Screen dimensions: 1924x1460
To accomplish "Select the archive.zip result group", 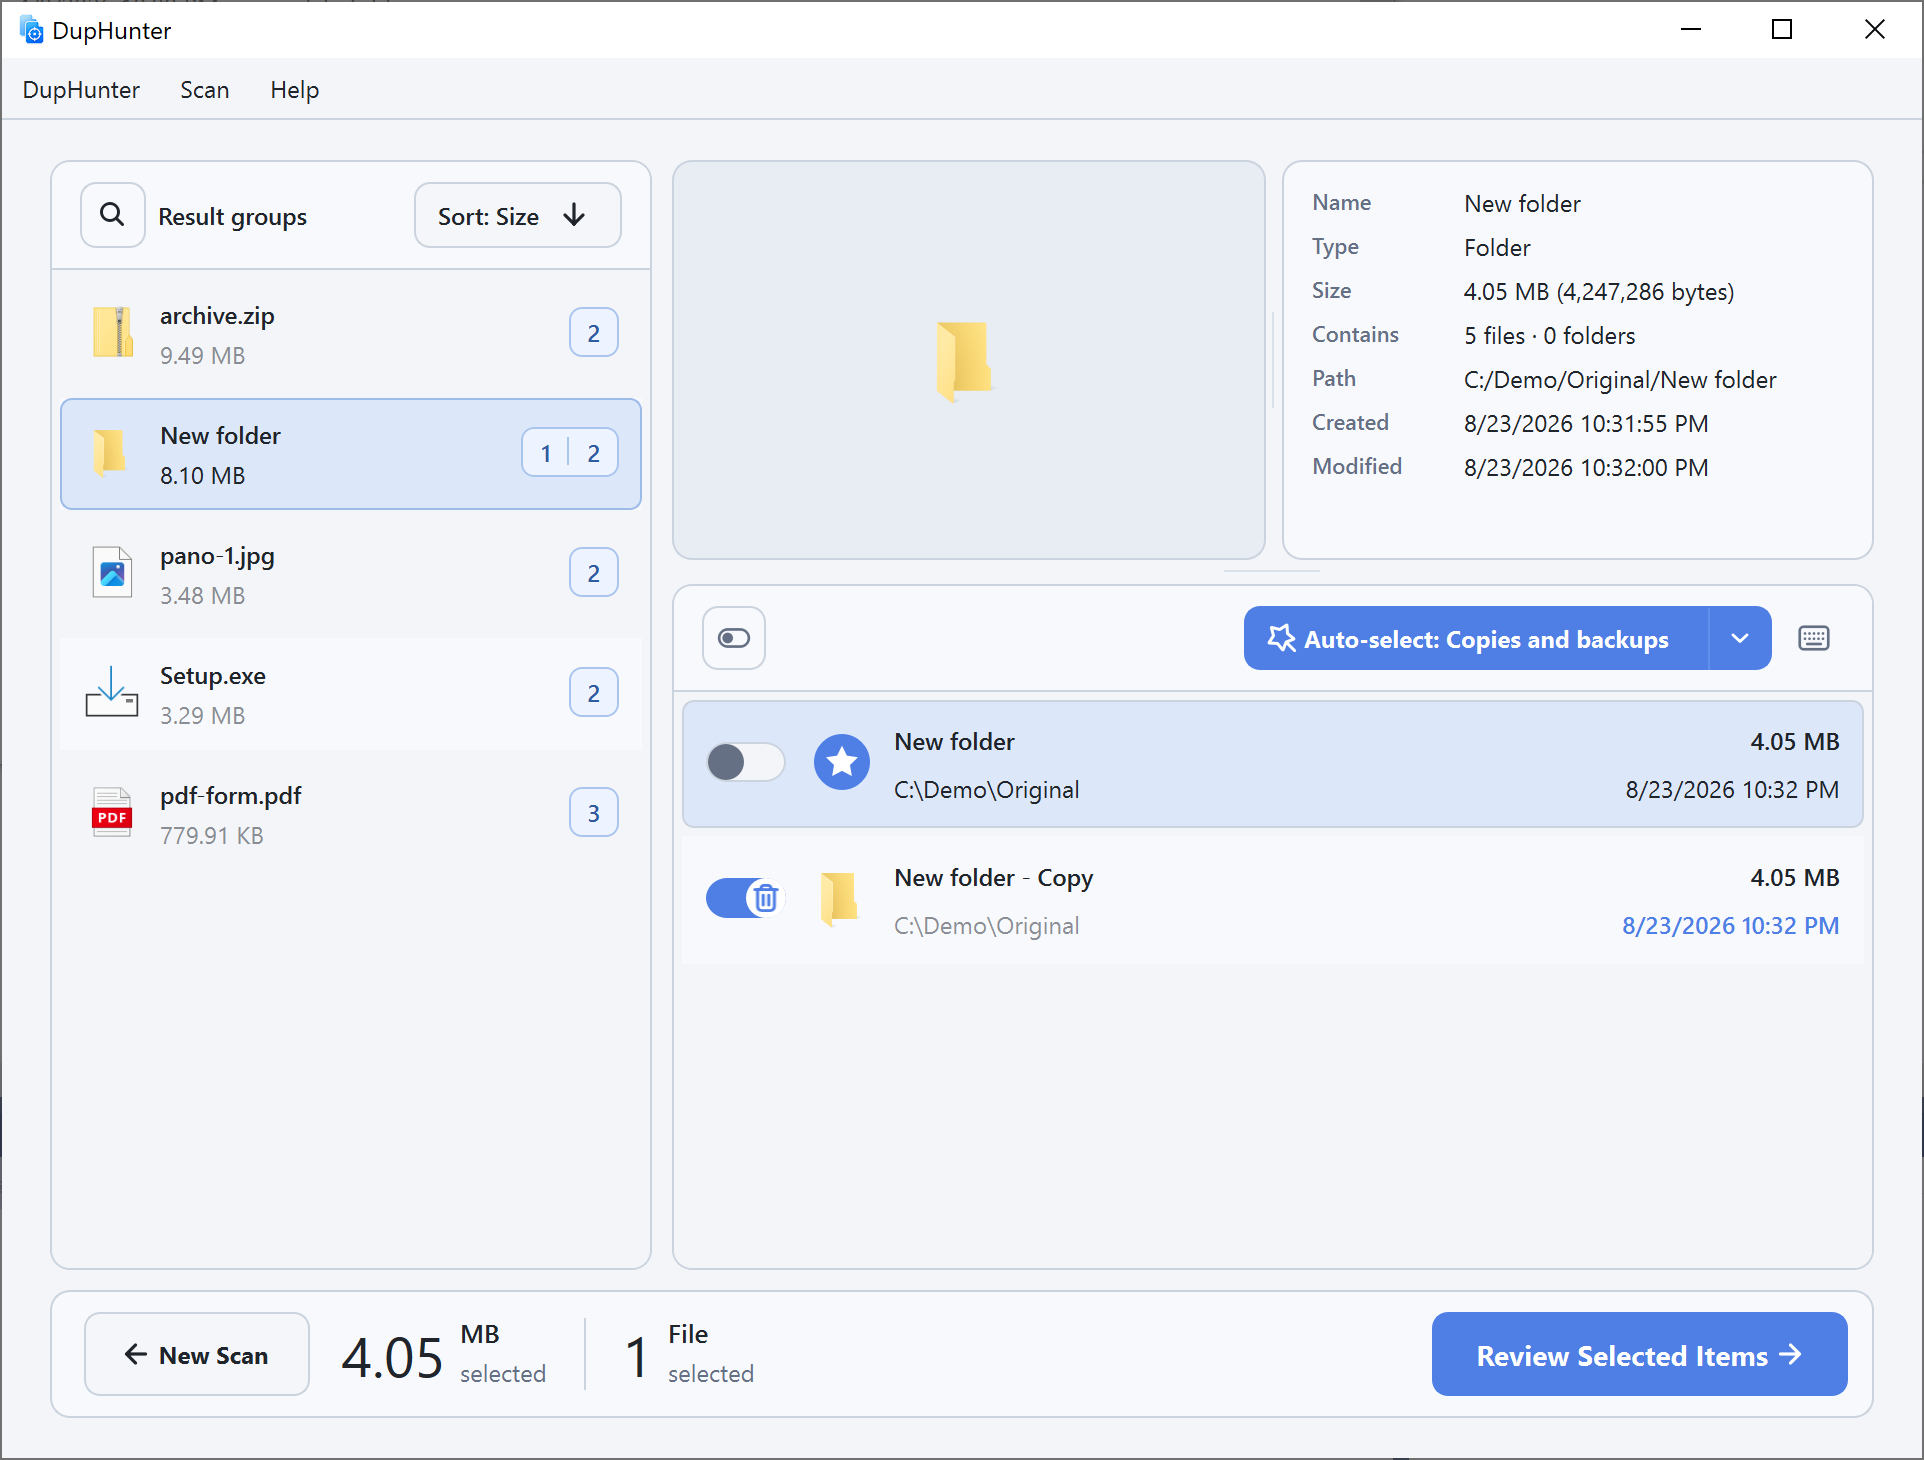I will (x=350, y=334).
